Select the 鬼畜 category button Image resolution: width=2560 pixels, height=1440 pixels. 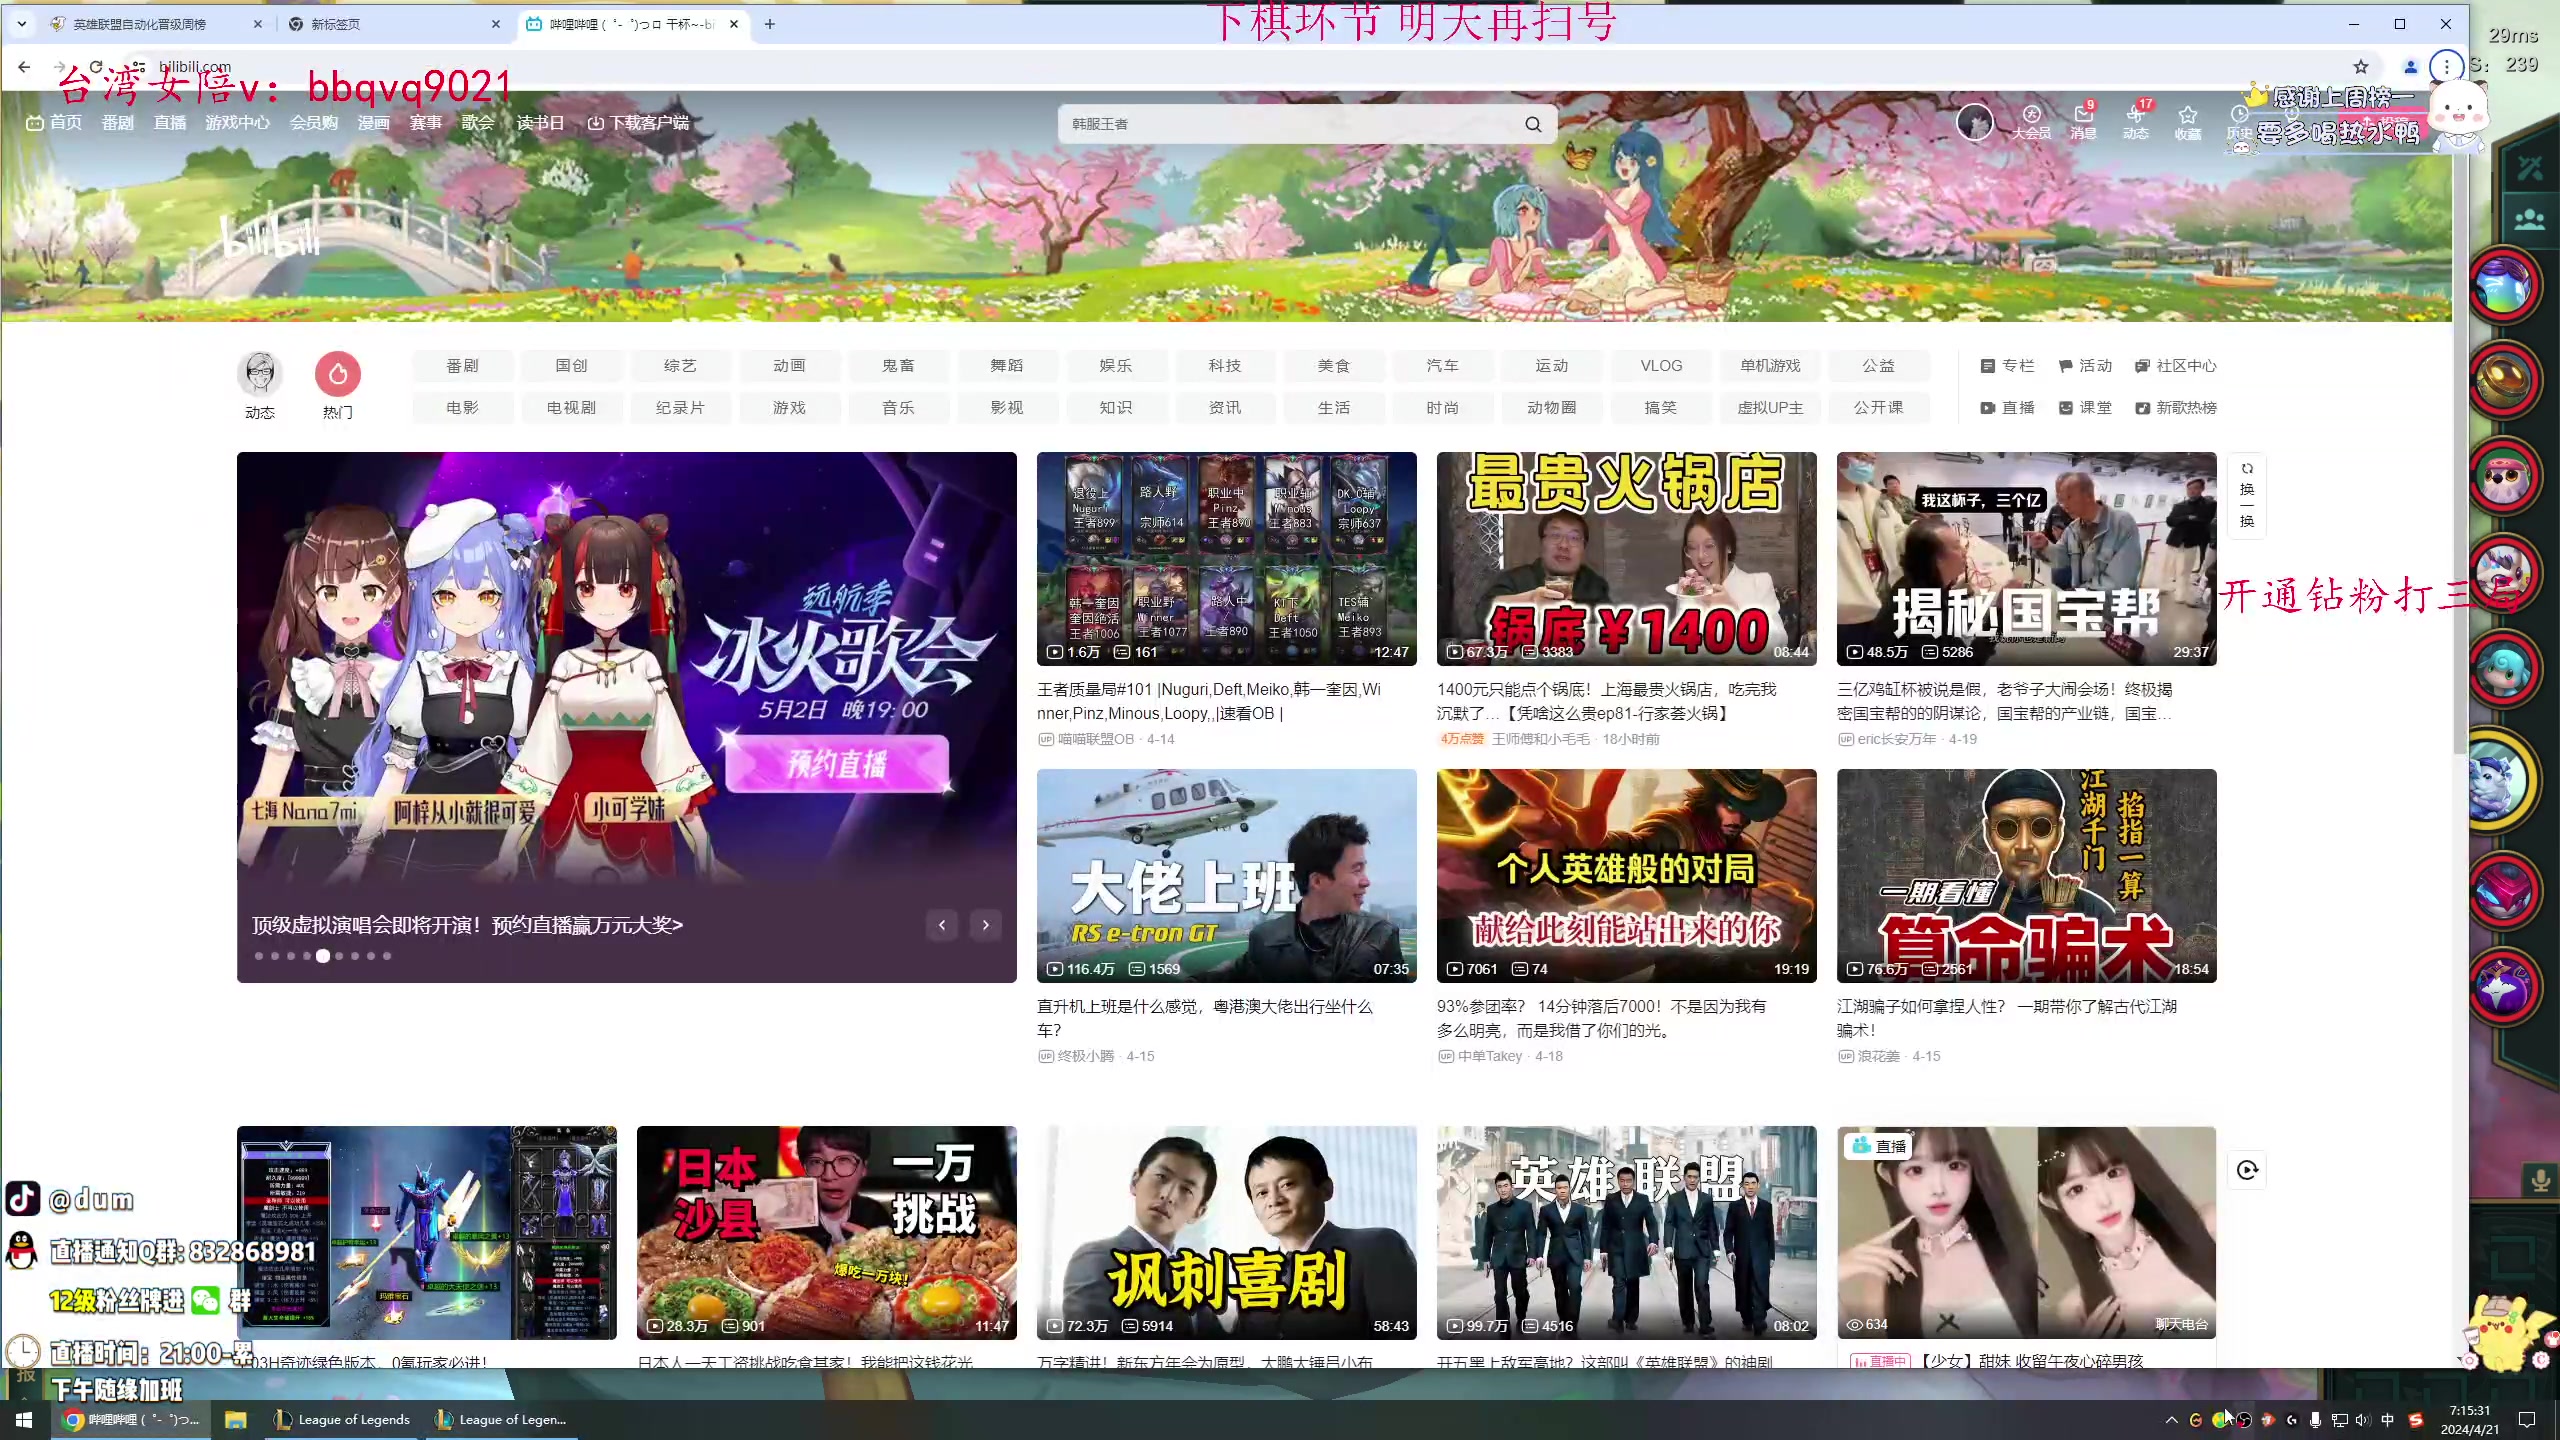click(x=898, y=366)
